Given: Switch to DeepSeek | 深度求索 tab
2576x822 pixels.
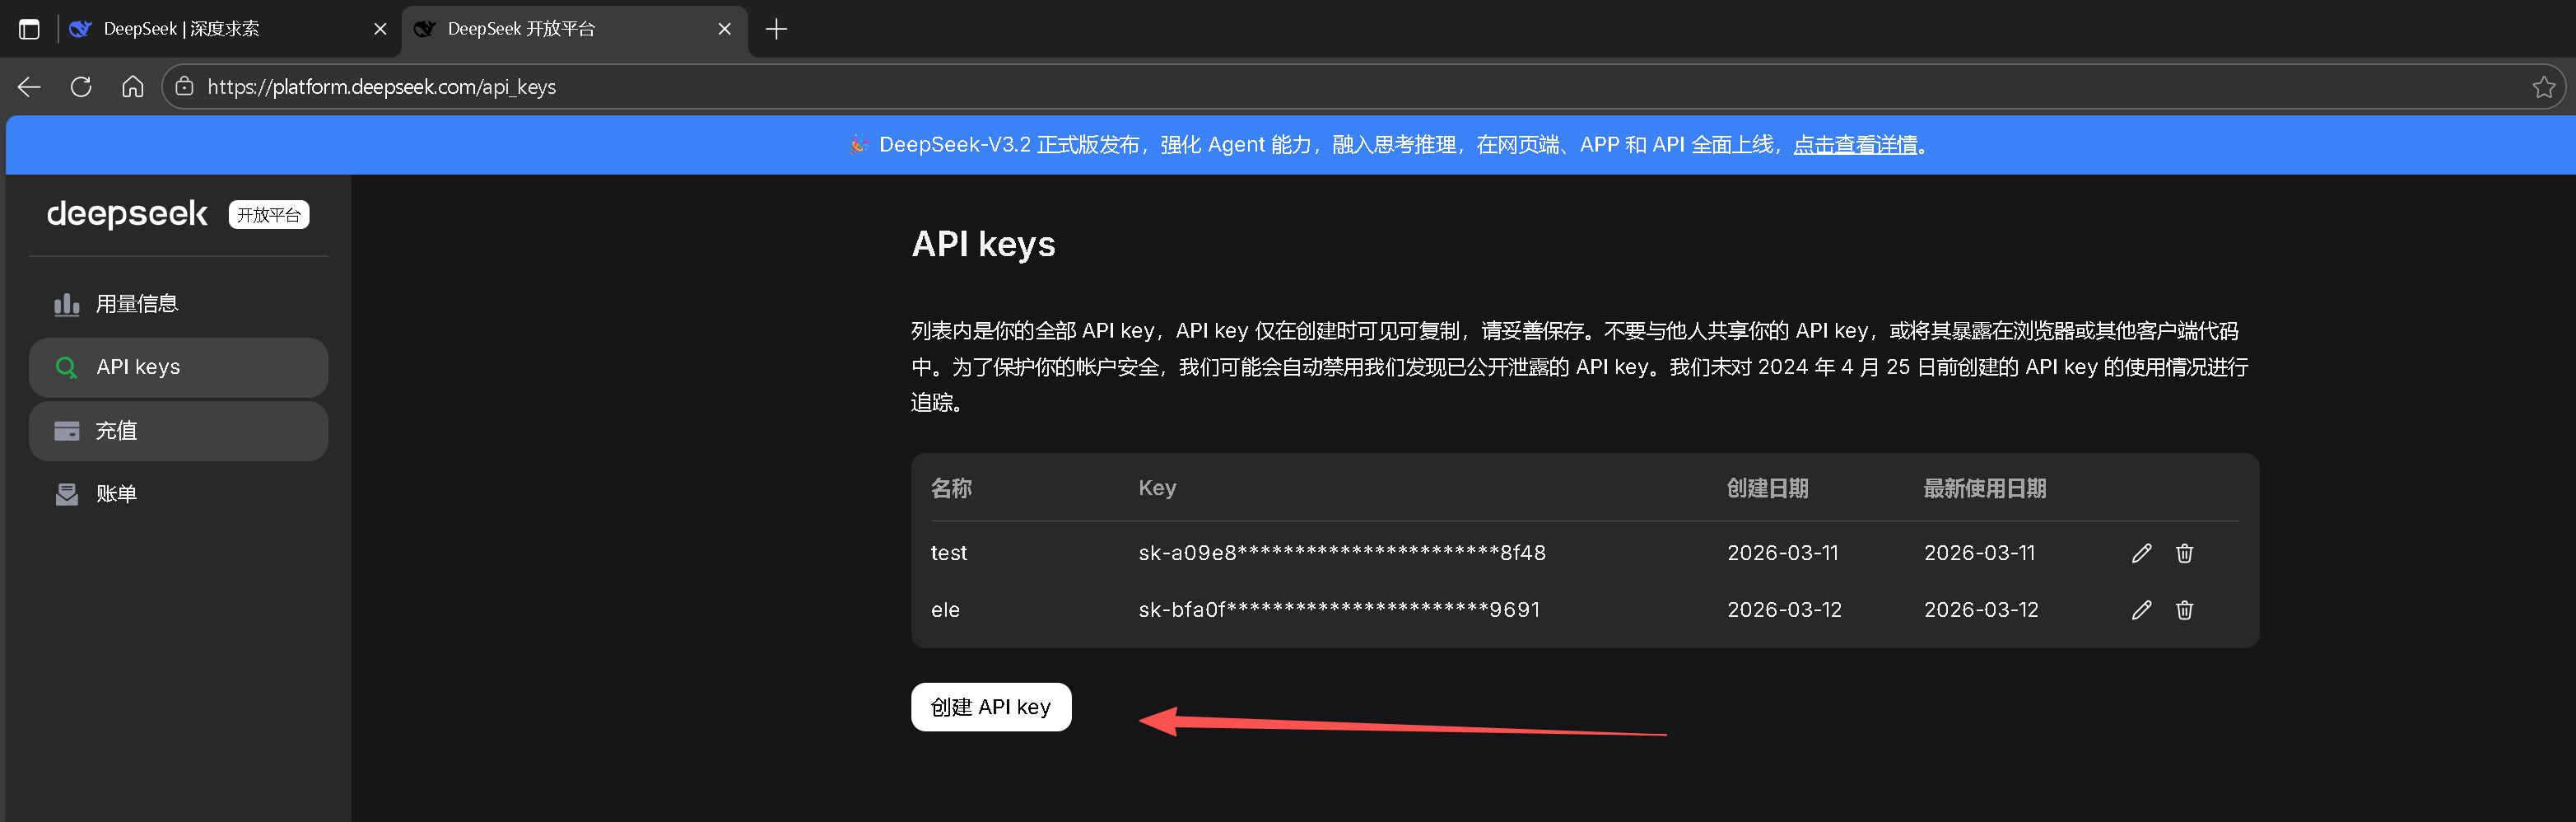Looking at the screenshot, I should click(x=228, y=29).
